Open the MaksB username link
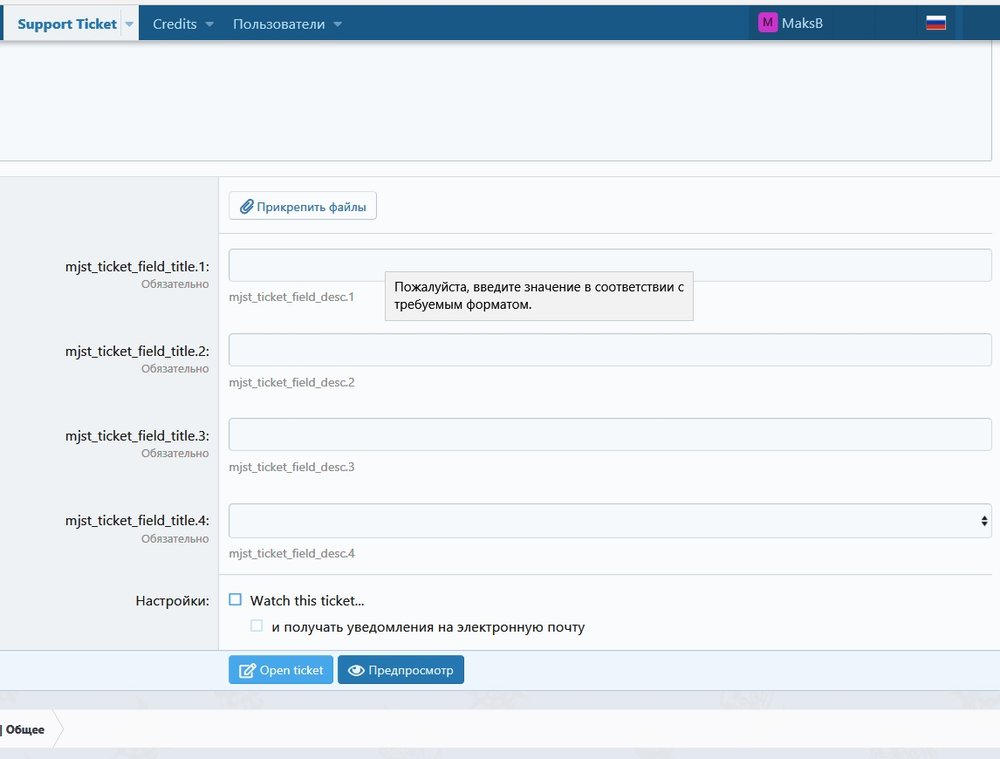Screen dimensions: 1000x759 [804, 23]
